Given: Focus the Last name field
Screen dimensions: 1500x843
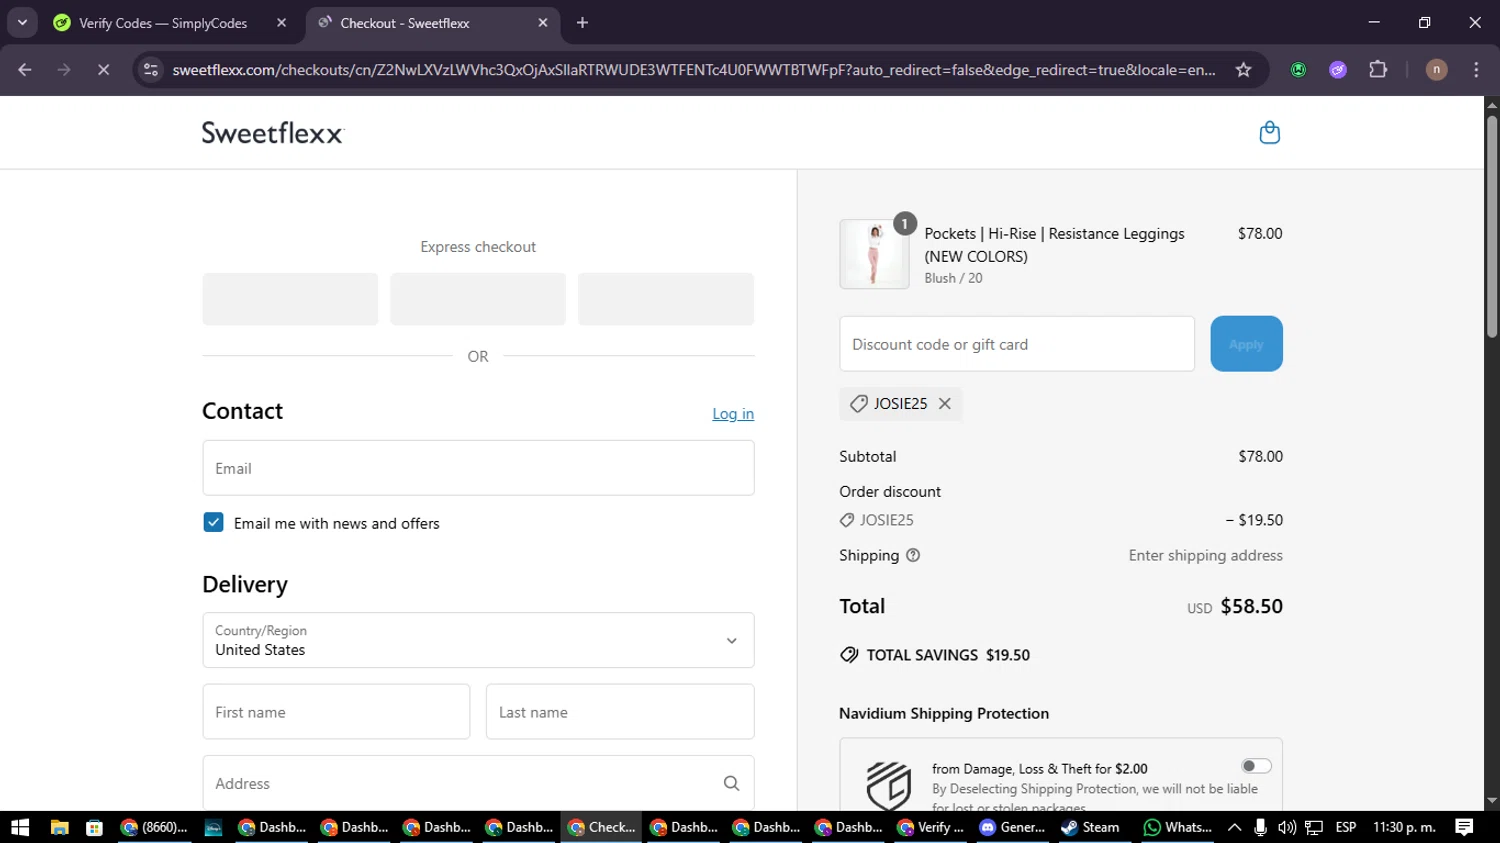Looking at the screenshot, I should [x=620, y=712].
